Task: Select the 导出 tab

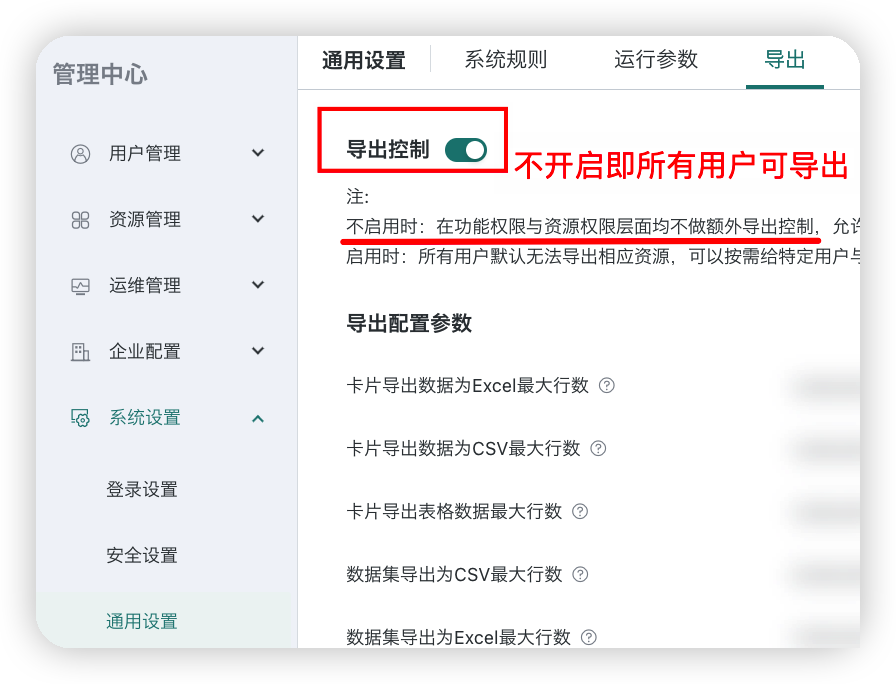Action: pos(785,59)
